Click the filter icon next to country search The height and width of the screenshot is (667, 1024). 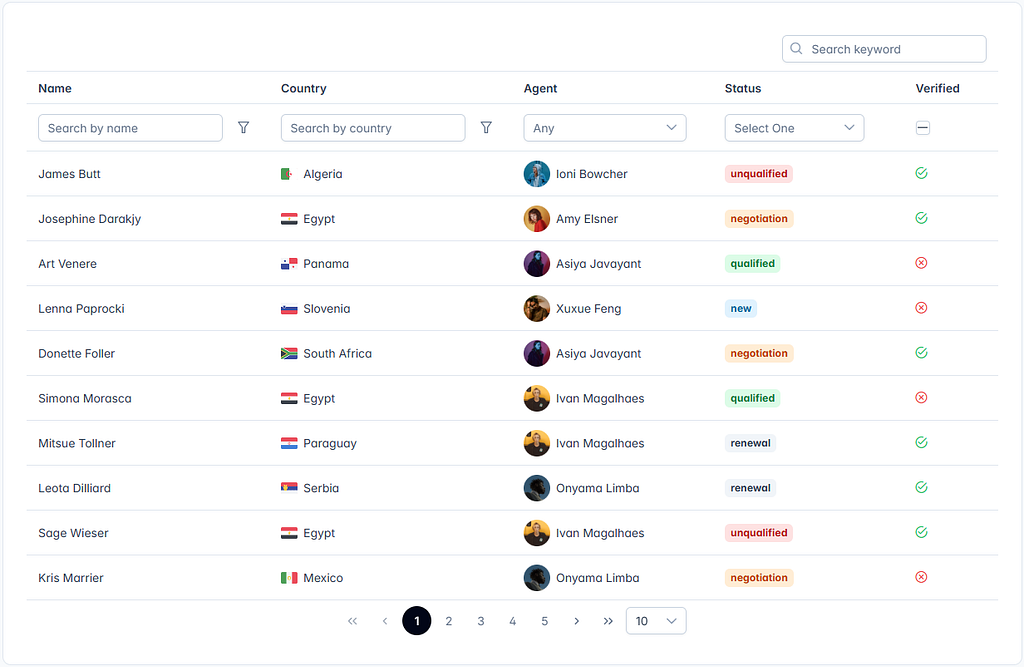486,128
